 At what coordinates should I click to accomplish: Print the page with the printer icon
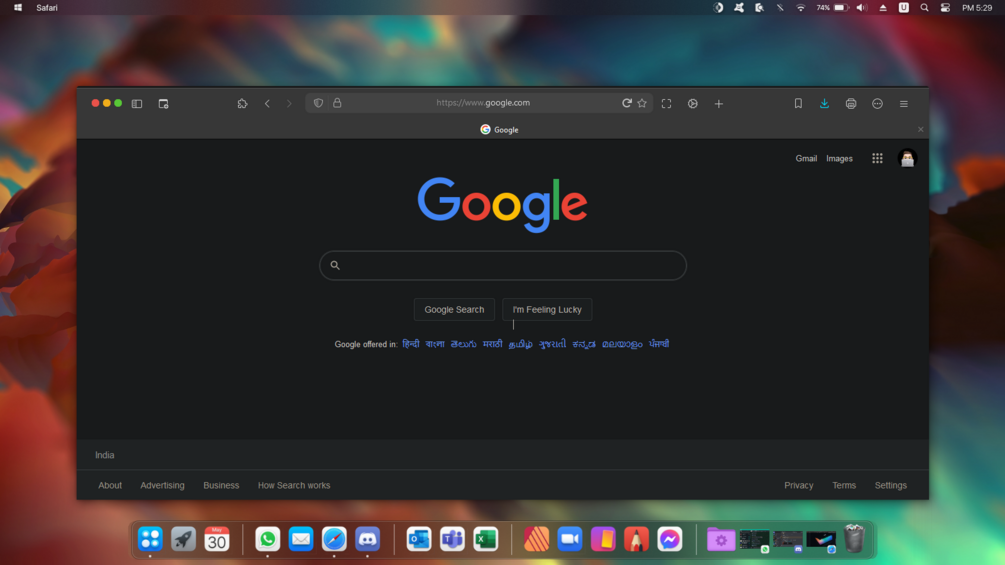point(851,103)
